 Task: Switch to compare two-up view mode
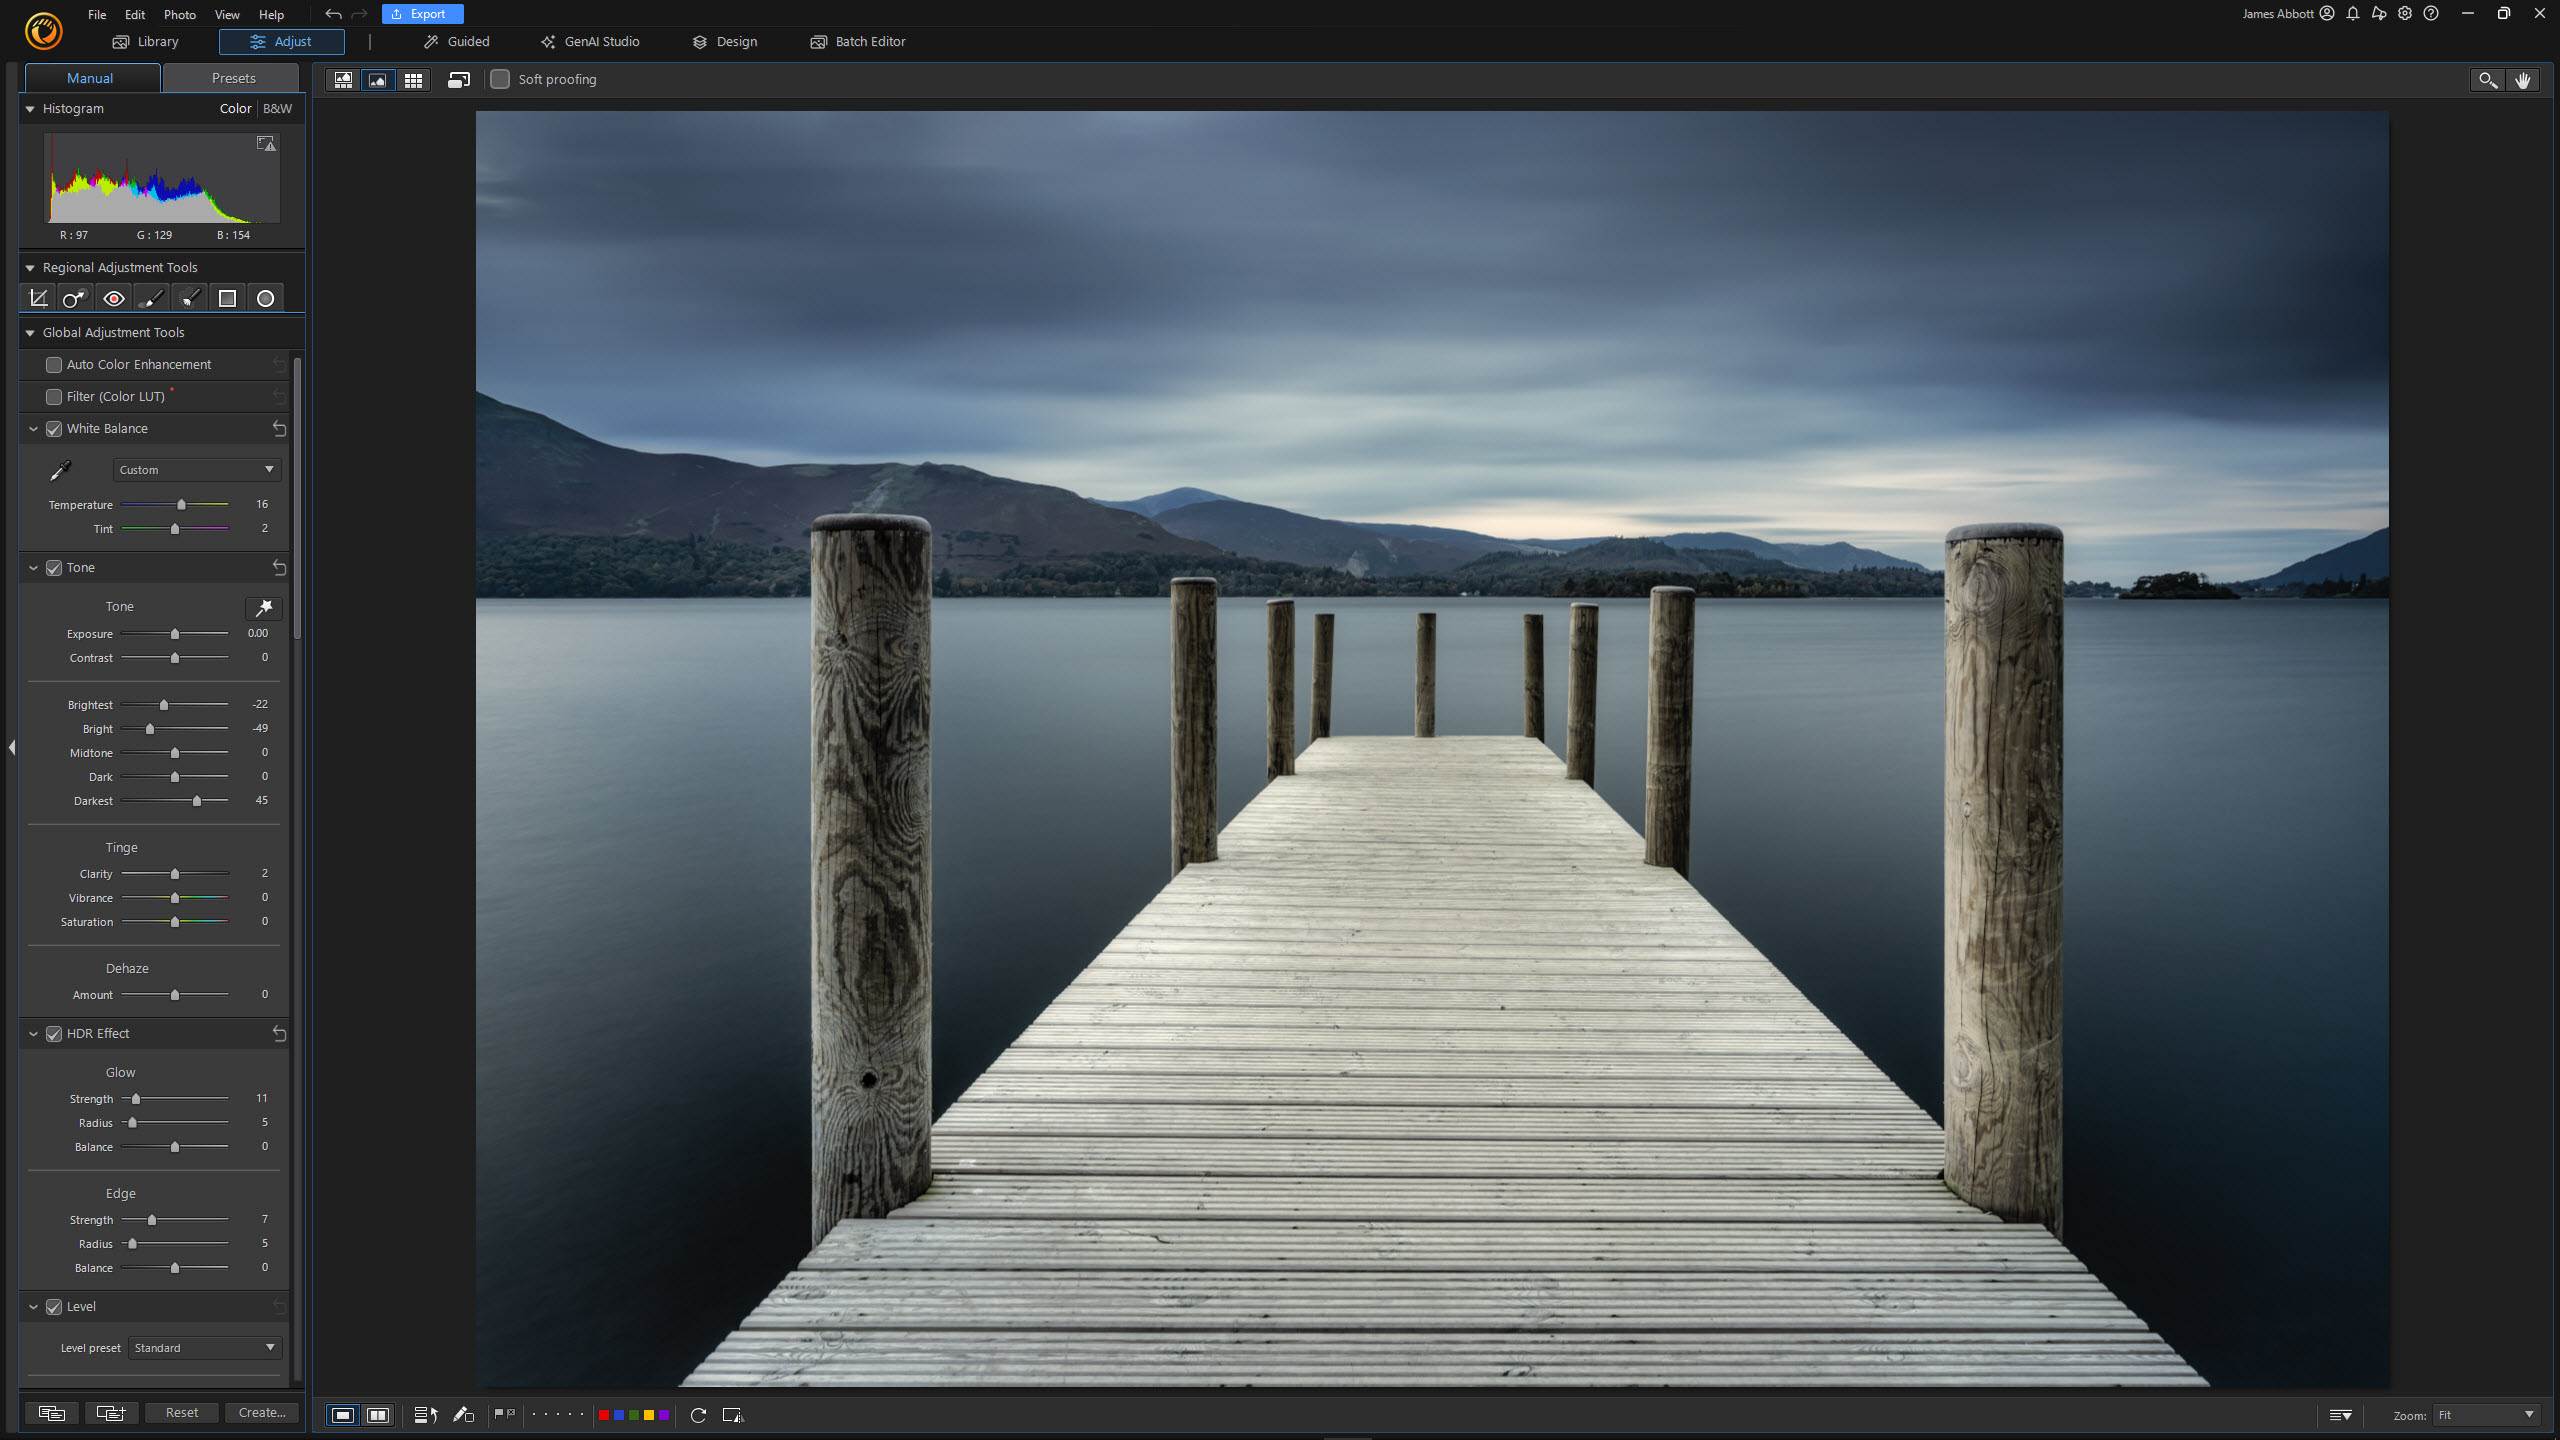click(x=378, y=1414)
